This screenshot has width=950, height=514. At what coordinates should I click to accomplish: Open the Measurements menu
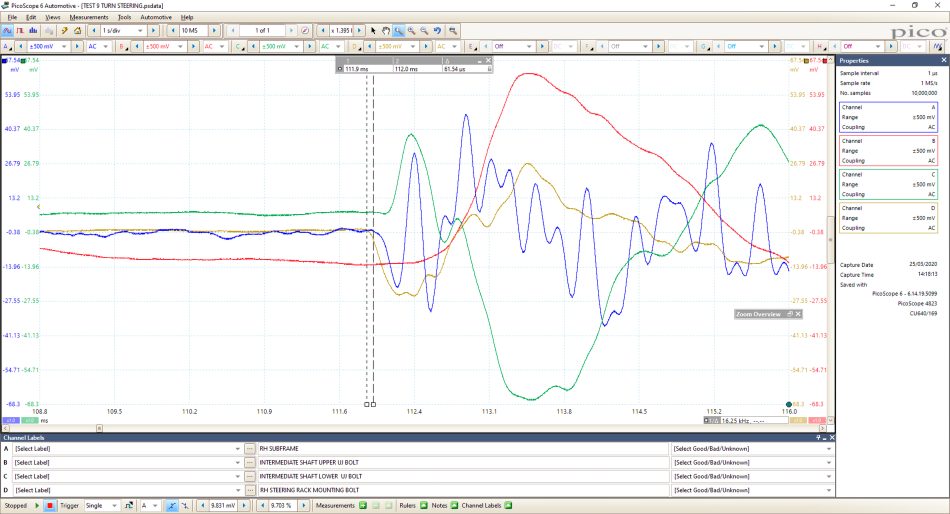coord(88,17)
